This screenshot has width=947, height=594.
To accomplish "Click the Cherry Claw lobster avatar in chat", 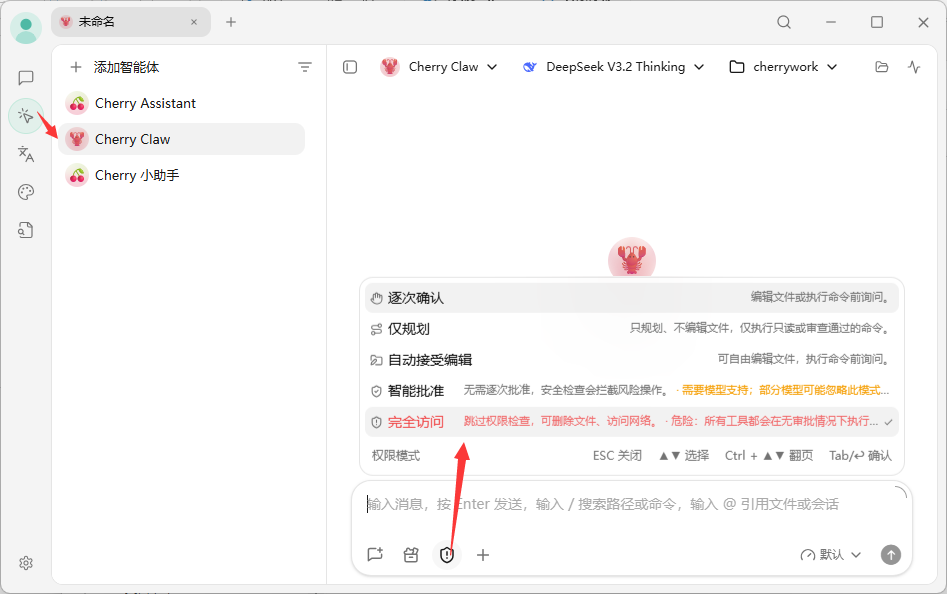I will coord(632,258).
